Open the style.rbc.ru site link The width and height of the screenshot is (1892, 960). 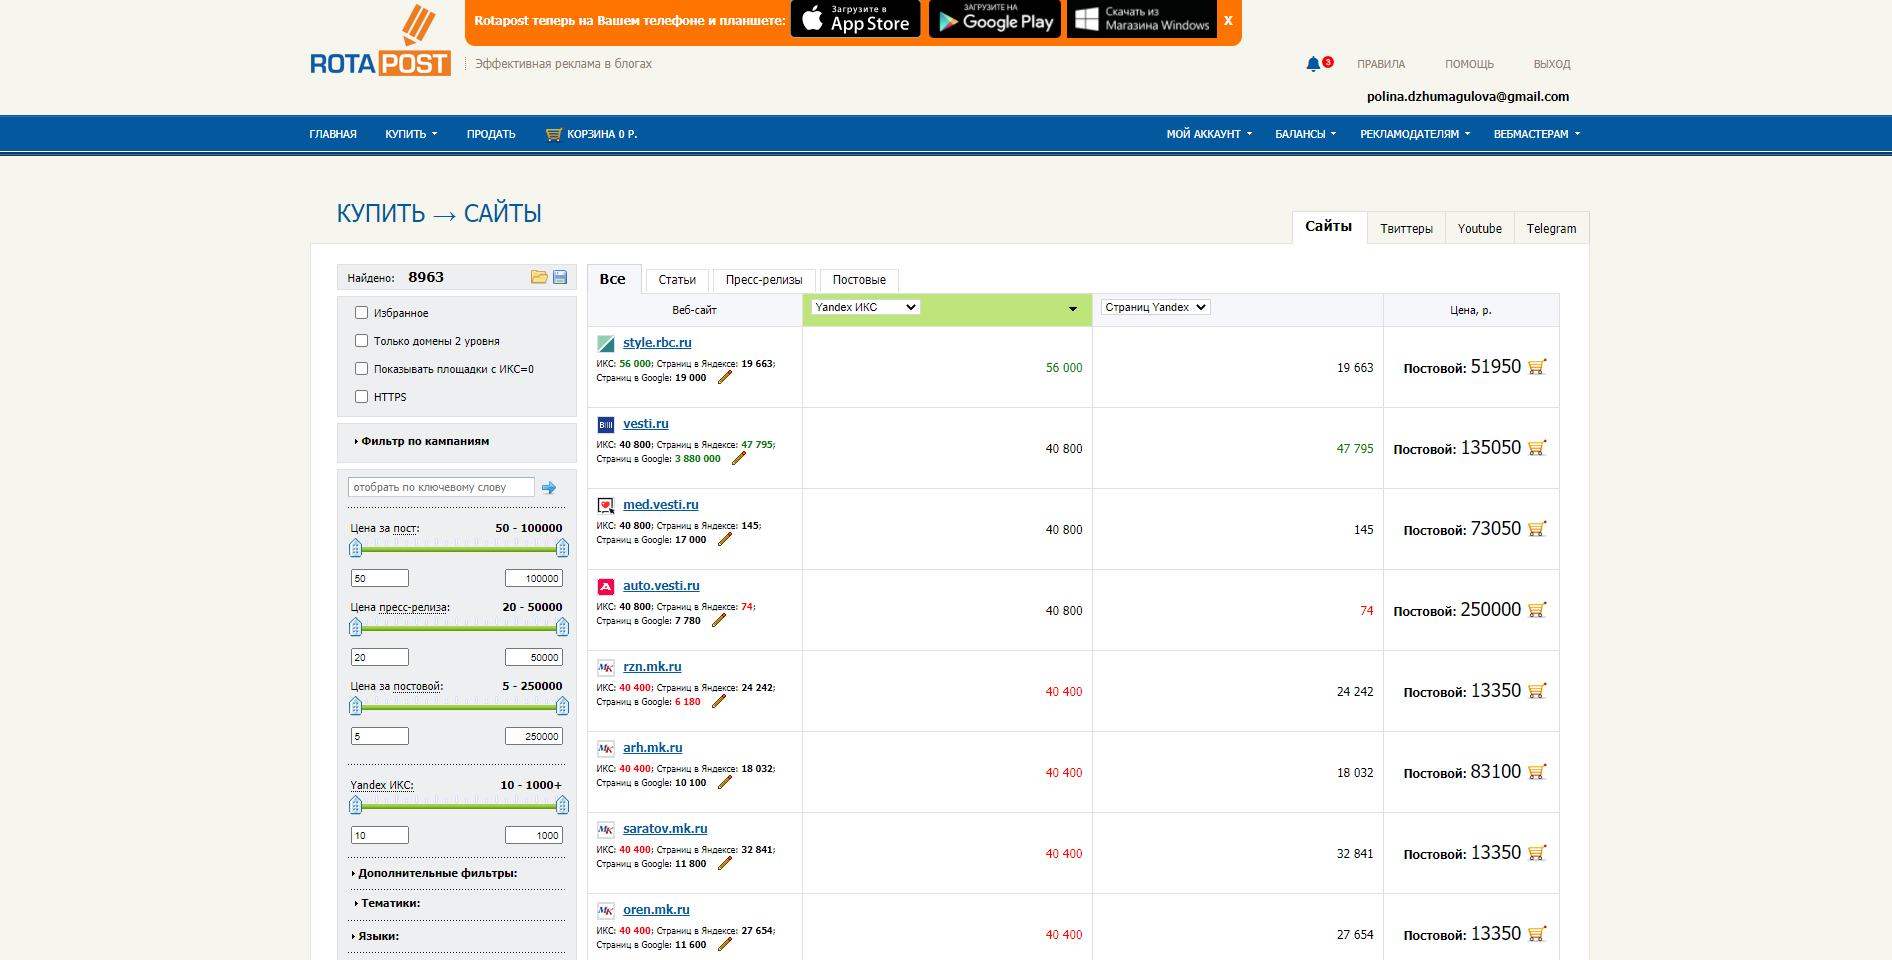pyautogui.click(x=657, y=342)
